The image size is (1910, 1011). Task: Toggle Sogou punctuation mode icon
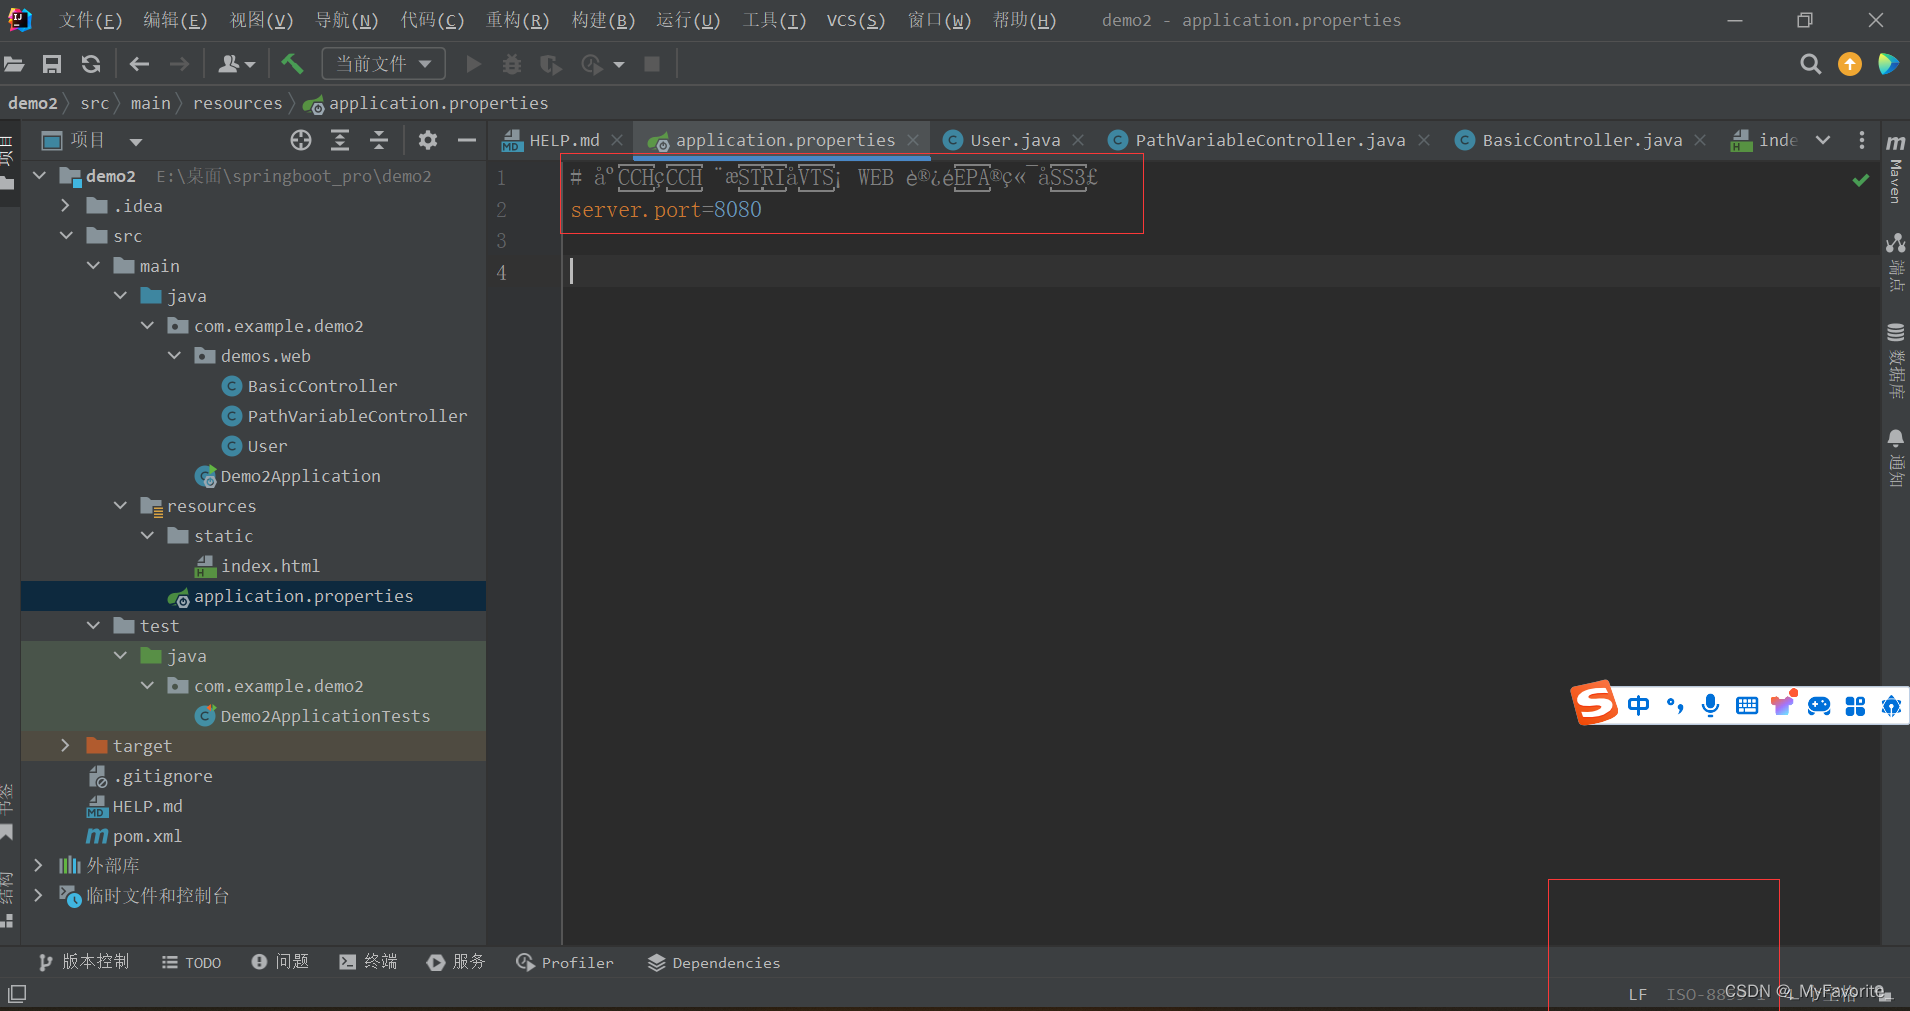point(1675,706)
